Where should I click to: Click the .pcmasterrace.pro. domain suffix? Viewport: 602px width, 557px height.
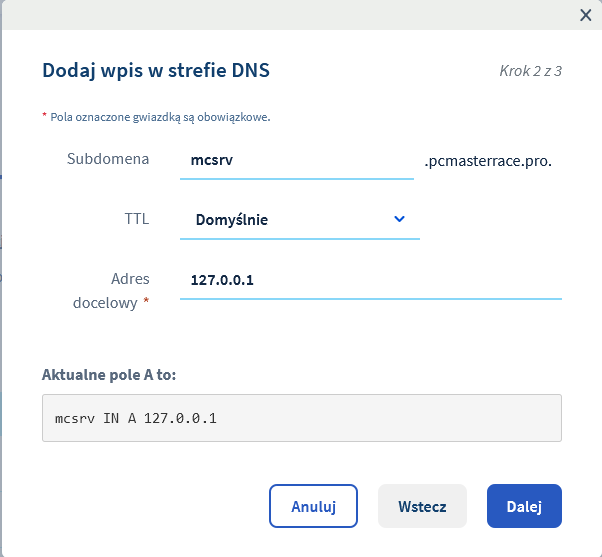coord(487,160)
